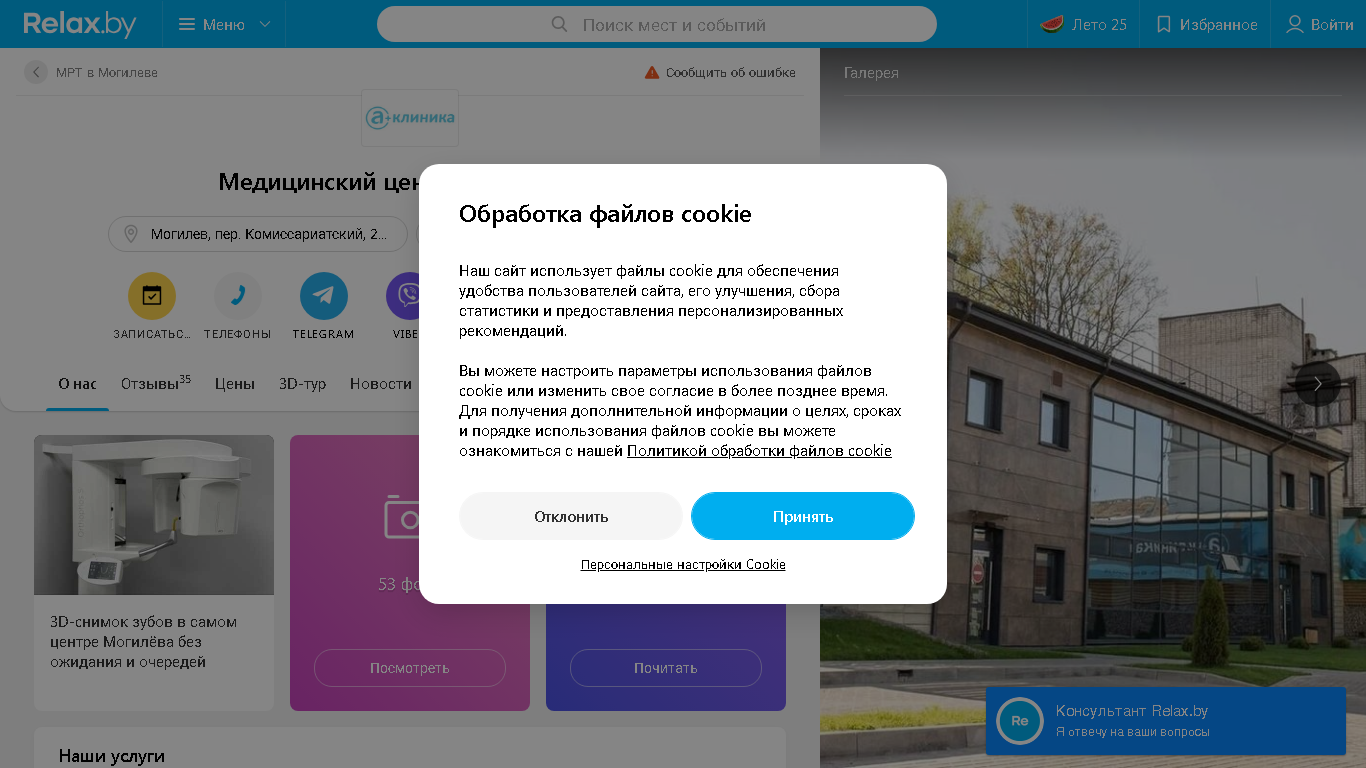Click the address Могилев, пер. Комиссариатский
Viewport: 1366px width, 768px height.
click(x=258, y=234)
